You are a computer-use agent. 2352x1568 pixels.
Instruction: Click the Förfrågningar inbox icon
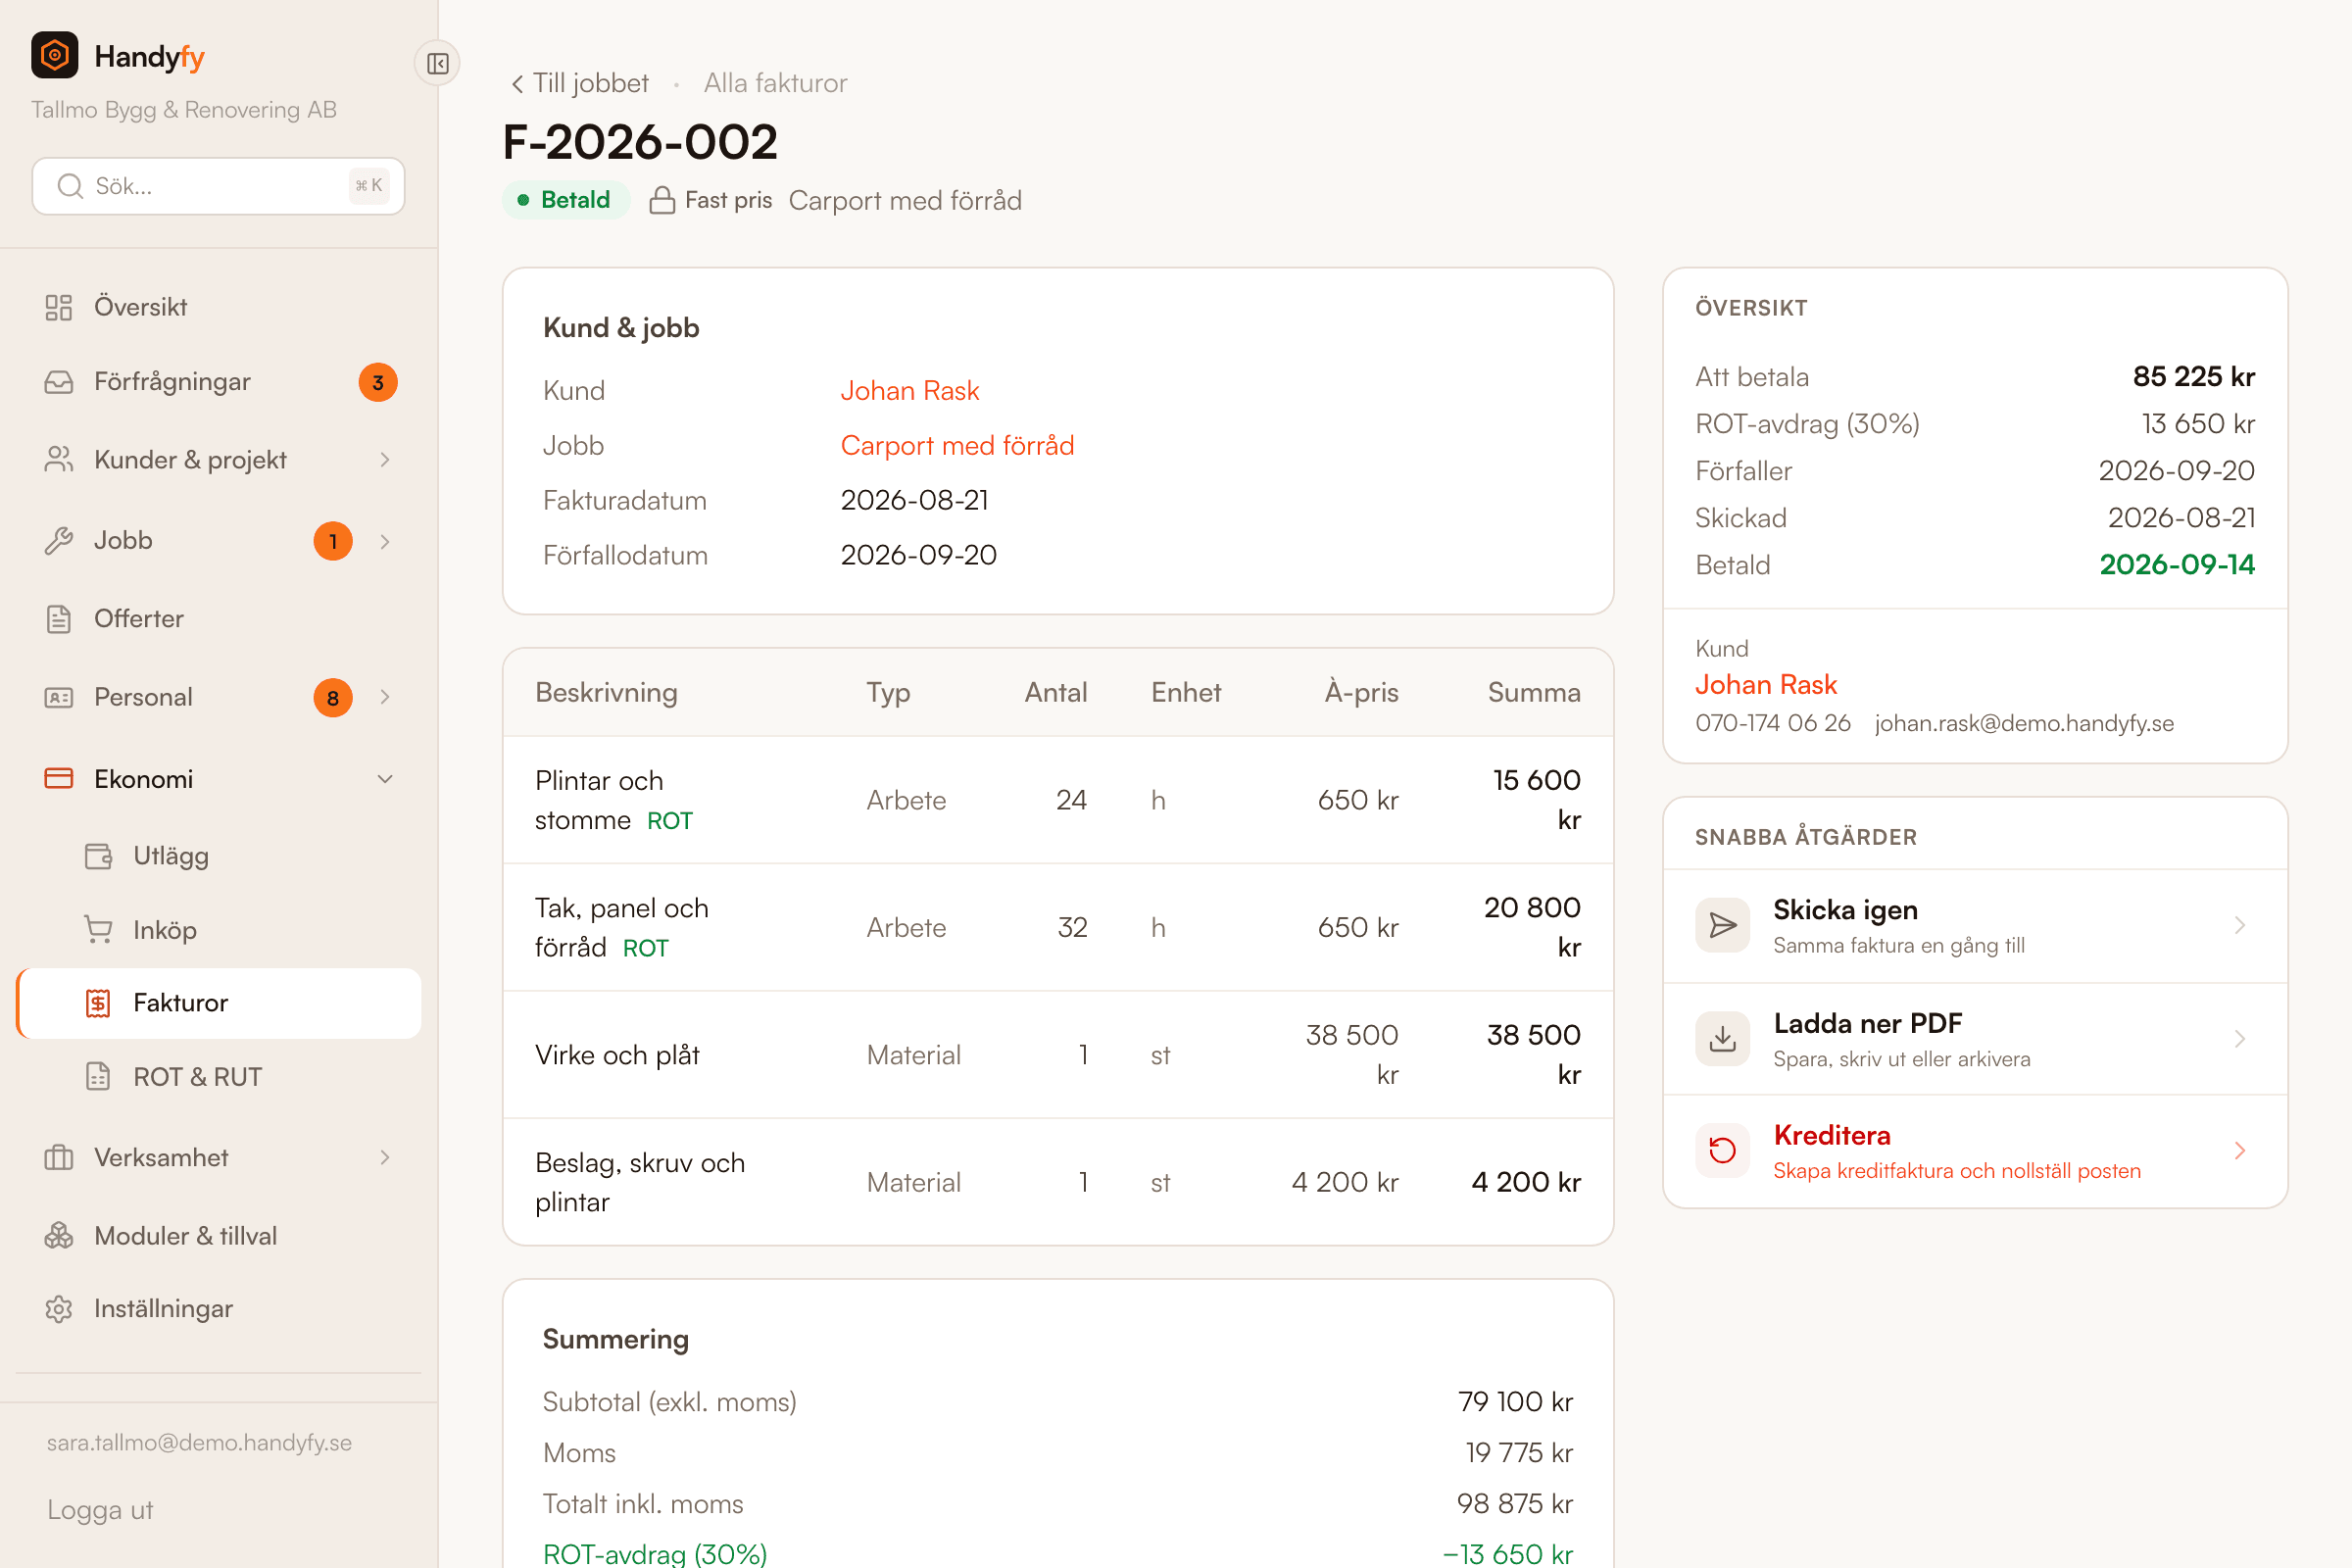pyautogui.click(x=59, y=382)
